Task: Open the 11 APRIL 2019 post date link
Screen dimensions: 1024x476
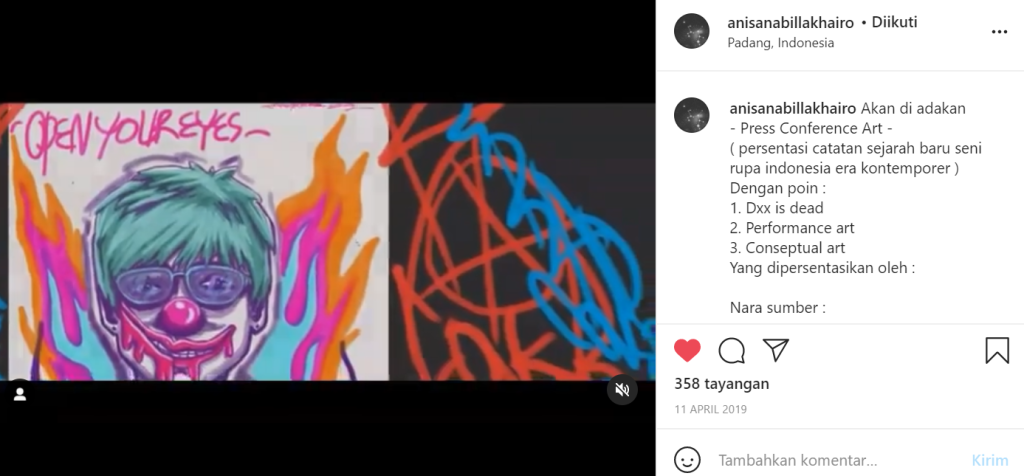Action: (711, 410)
